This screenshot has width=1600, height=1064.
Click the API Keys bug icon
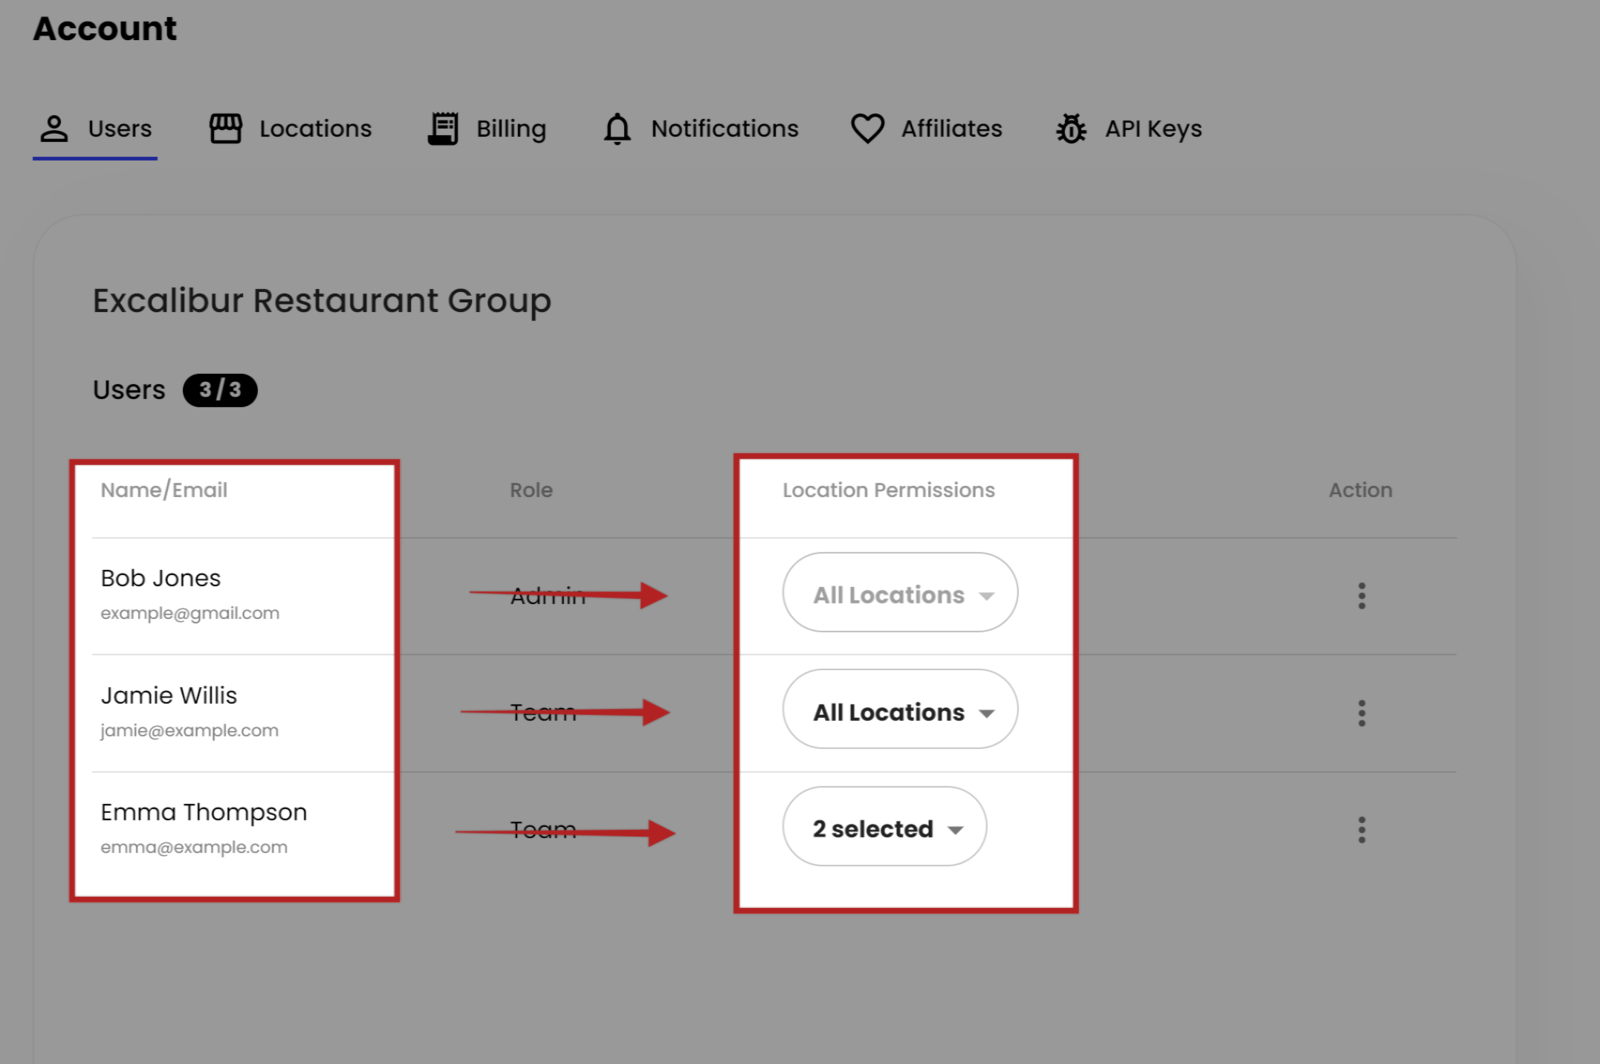(1071, 129)
